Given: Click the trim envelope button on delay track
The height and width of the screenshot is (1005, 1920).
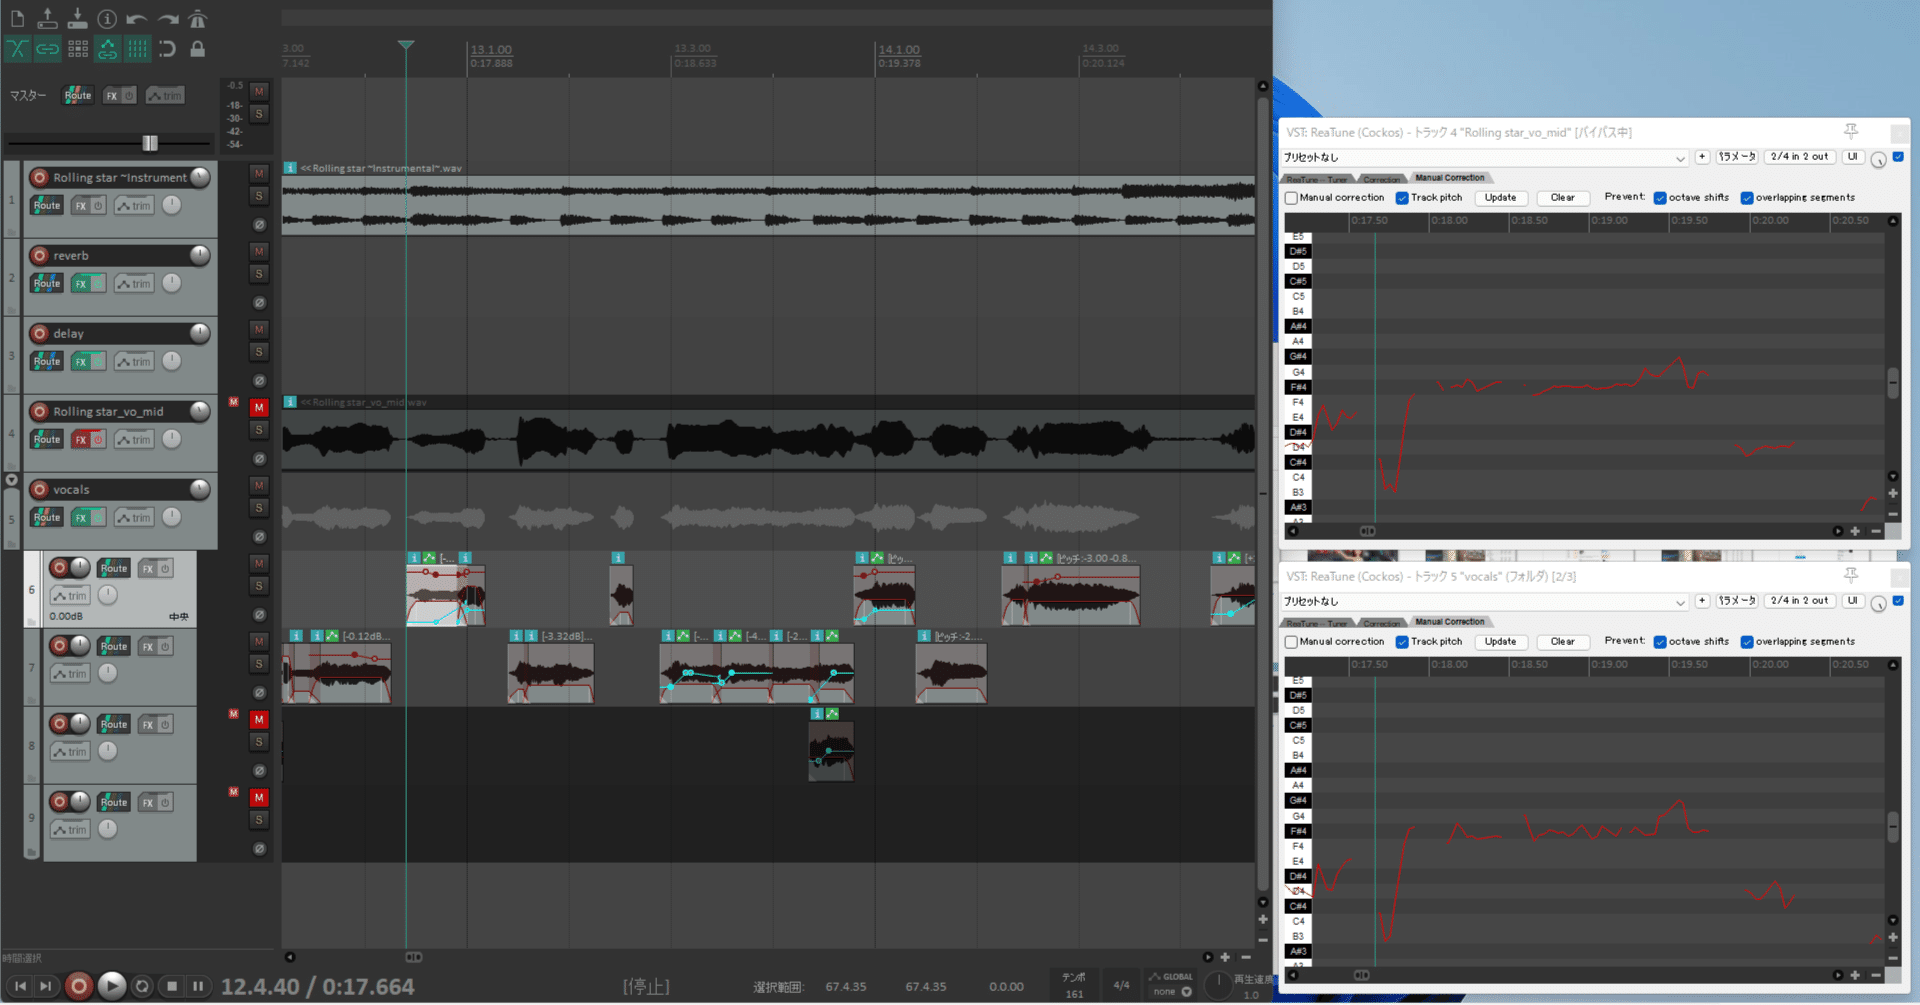Looking at the screenshot, I should click(134, 362).
